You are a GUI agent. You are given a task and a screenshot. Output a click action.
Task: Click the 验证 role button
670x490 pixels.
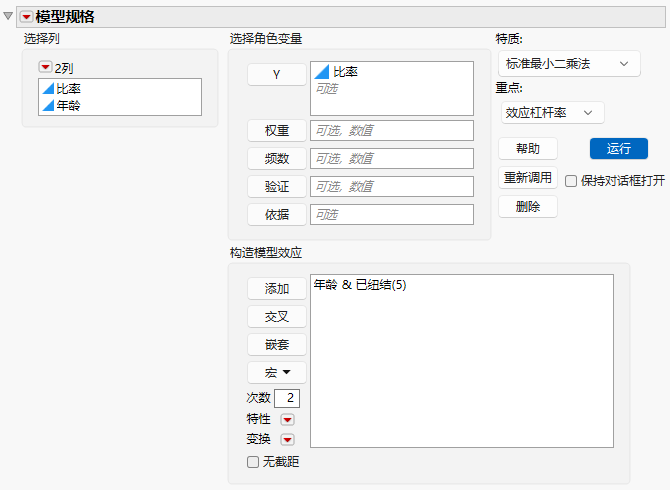276,187
